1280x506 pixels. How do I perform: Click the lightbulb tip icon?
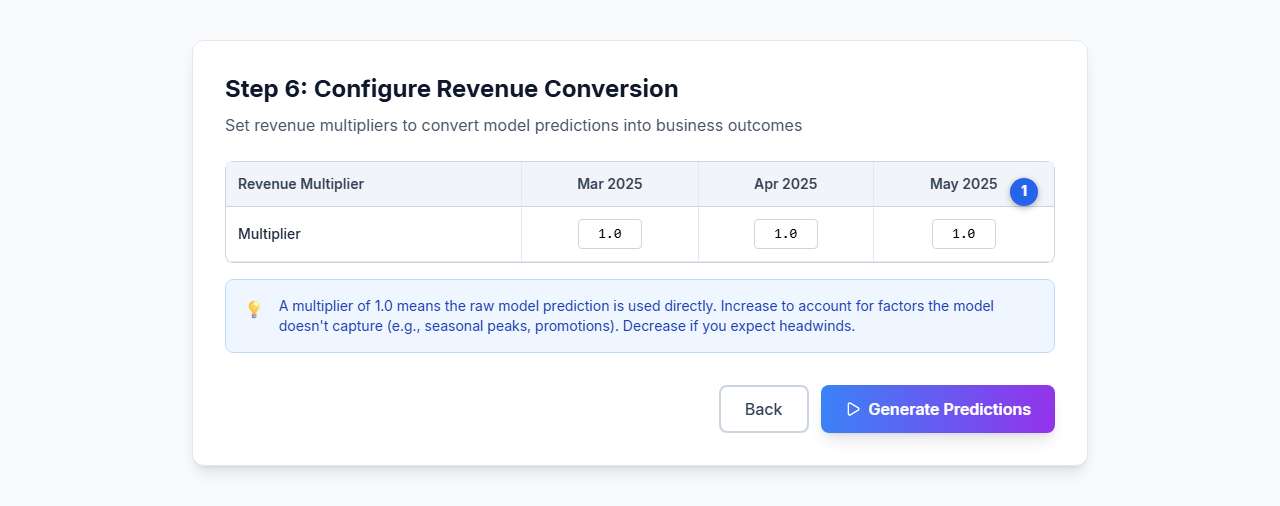point(254,309)
